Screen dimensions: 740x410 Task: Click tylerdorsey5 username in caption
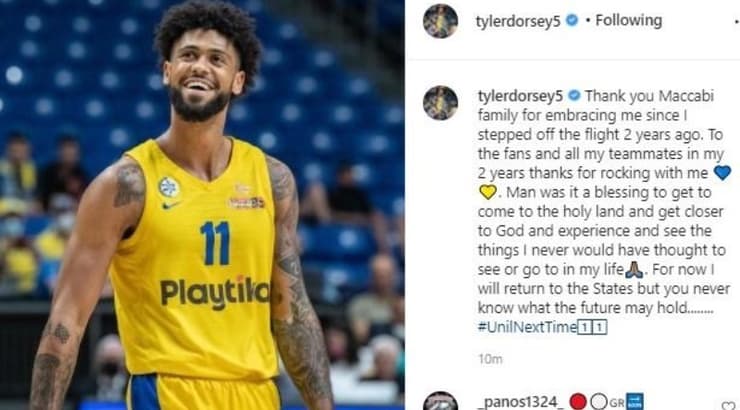point(520,96)
